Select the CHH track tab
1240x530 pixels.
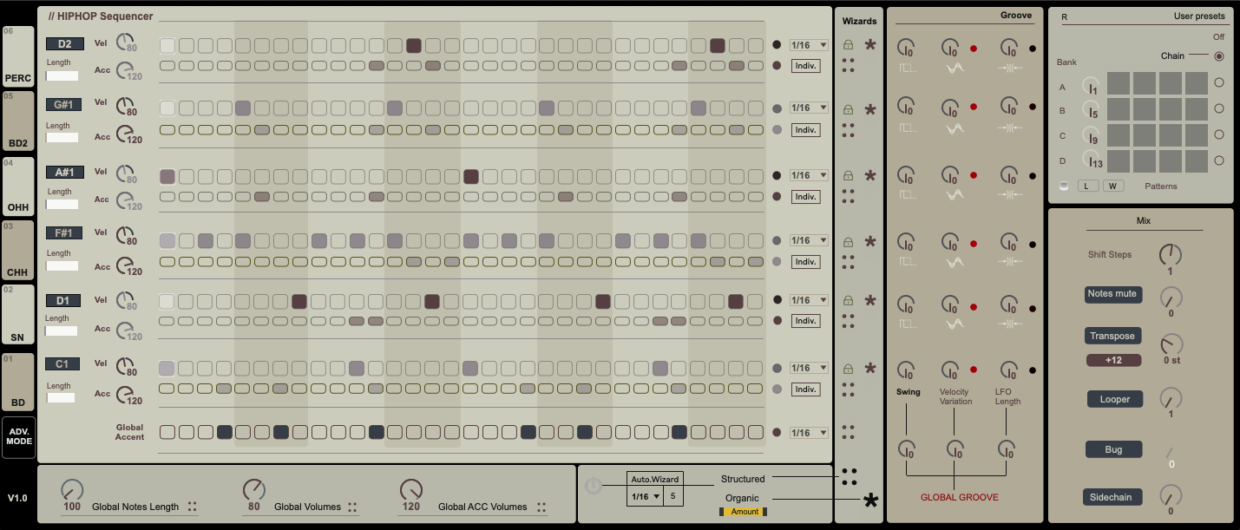[x=18, y=250]
